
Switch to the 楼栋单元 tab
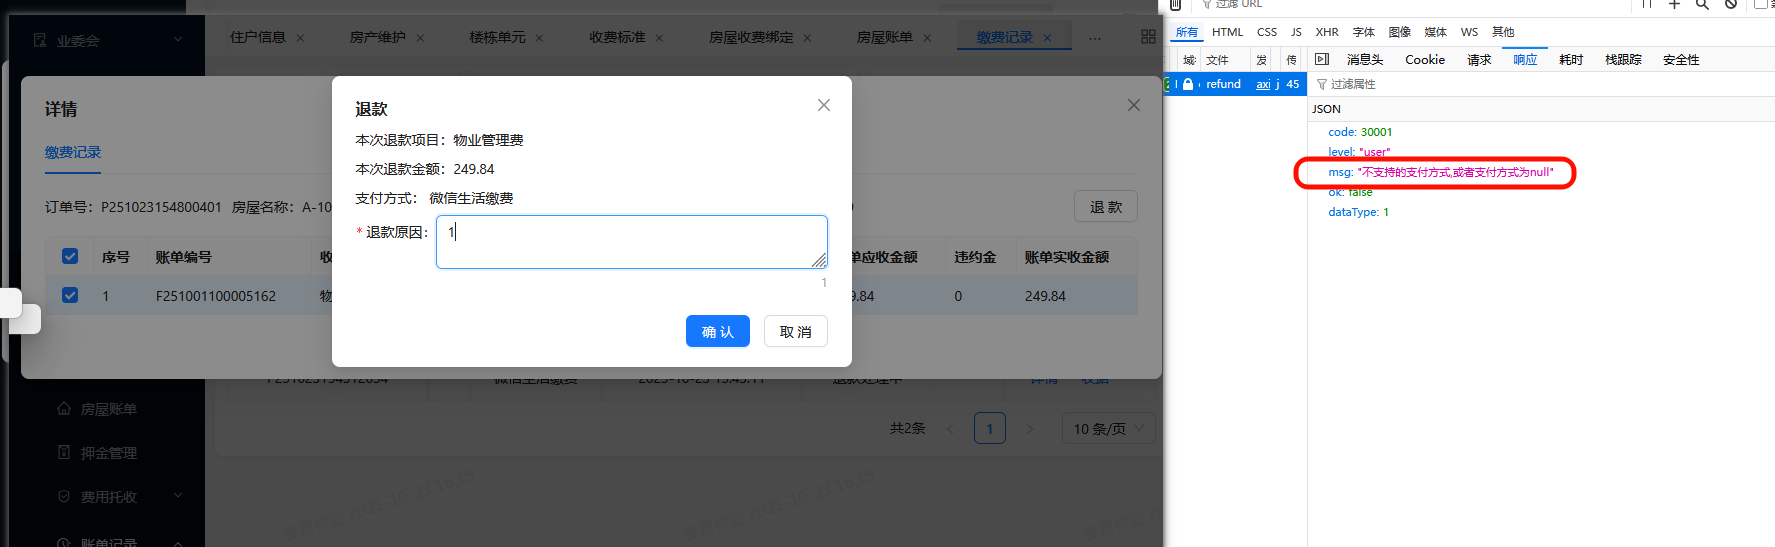pos(497,37)
